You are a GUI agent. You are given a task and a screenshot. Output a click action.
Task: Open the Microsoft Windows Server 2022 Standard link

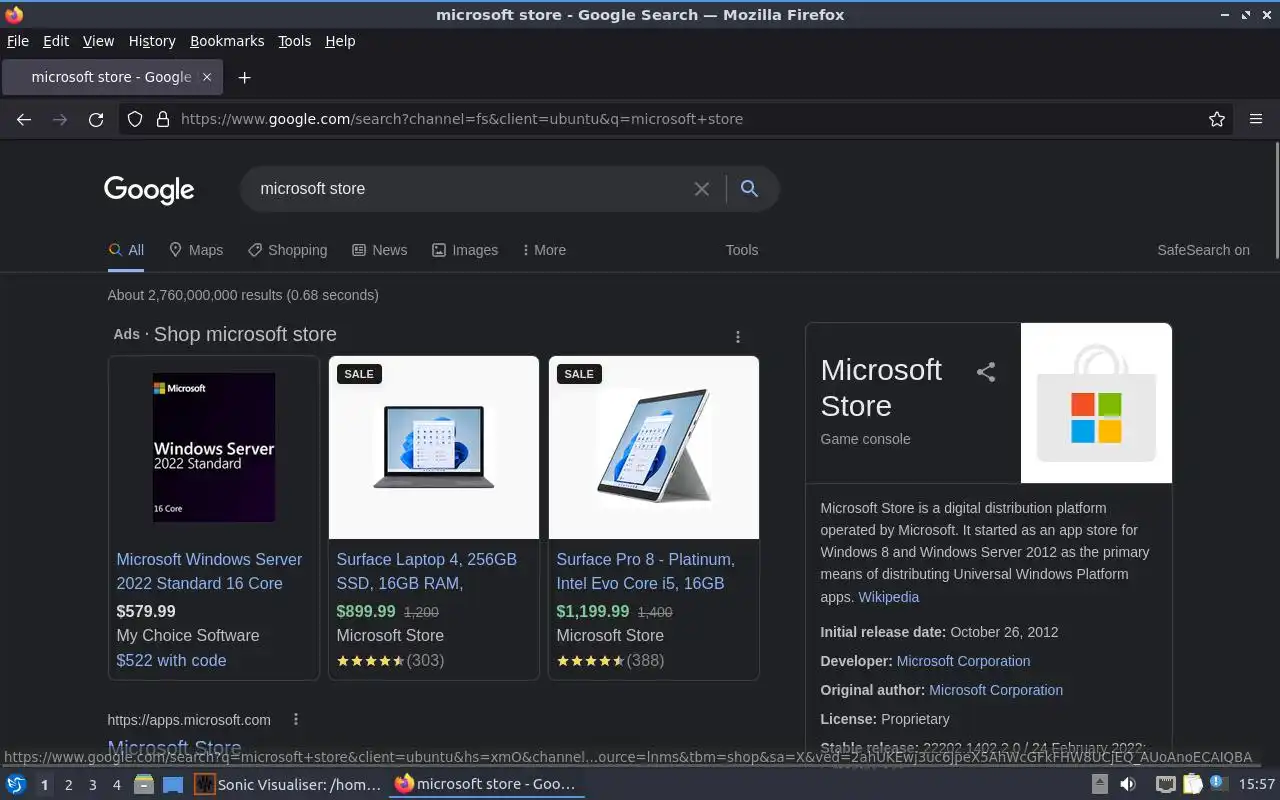point(209,571)
